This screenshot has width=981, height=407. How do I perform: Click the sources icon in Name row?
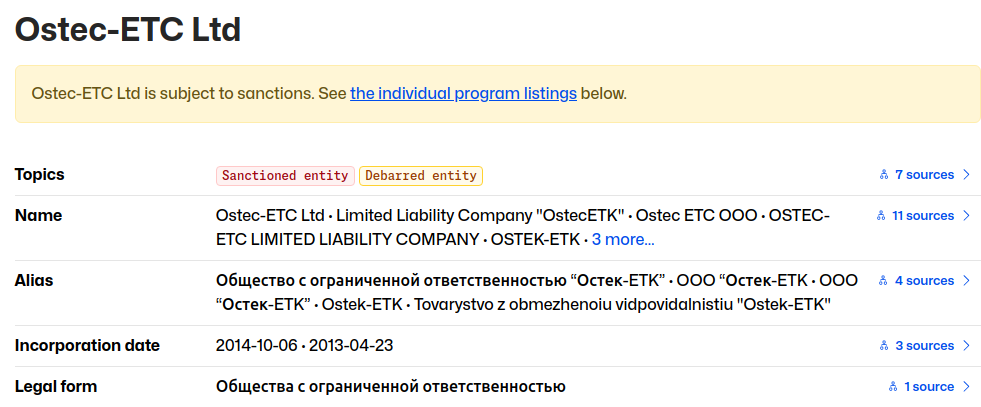[881, 216]
